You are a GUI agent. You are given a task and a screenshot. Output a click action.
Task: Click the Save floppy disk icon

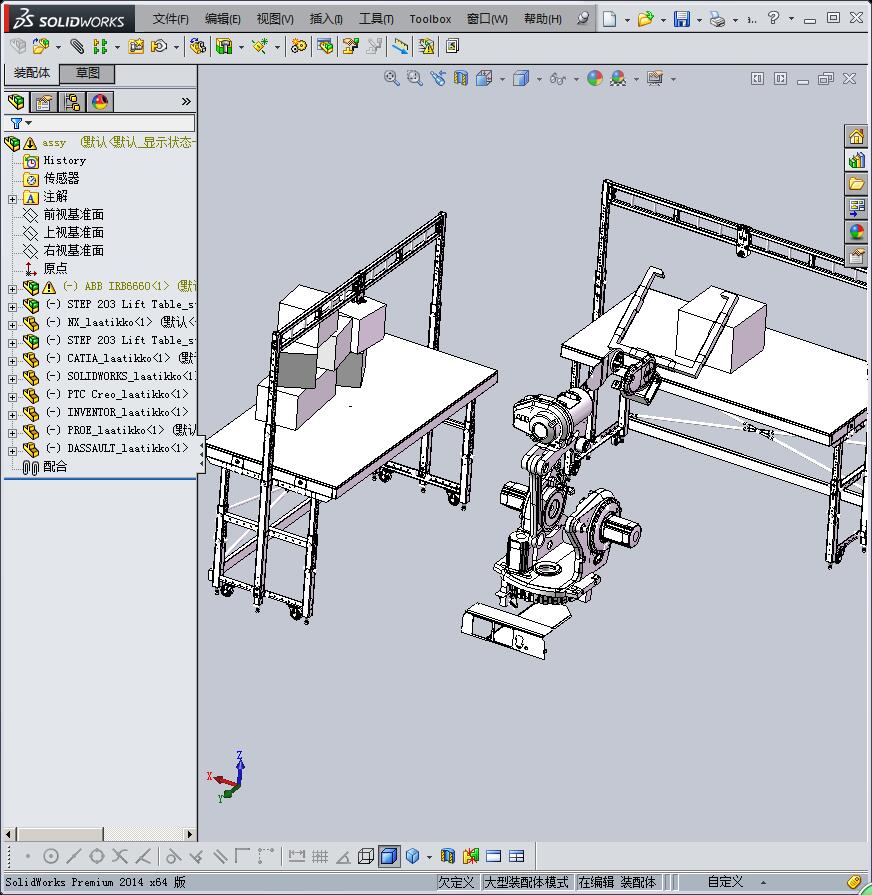pos(681,19)
